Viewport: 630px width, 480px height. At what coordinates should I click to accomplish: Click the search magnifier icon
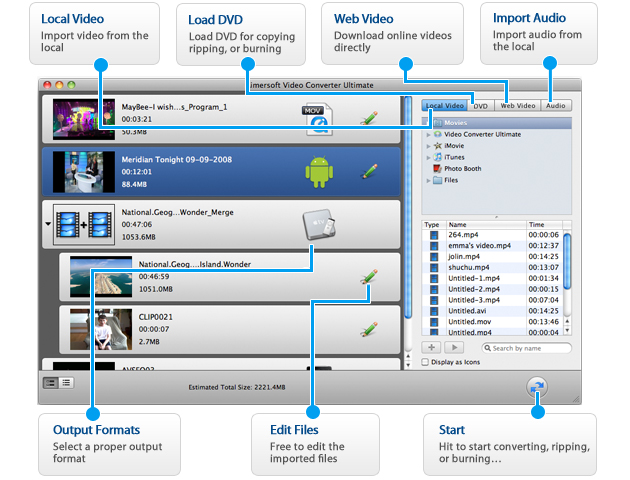[487, 348]
